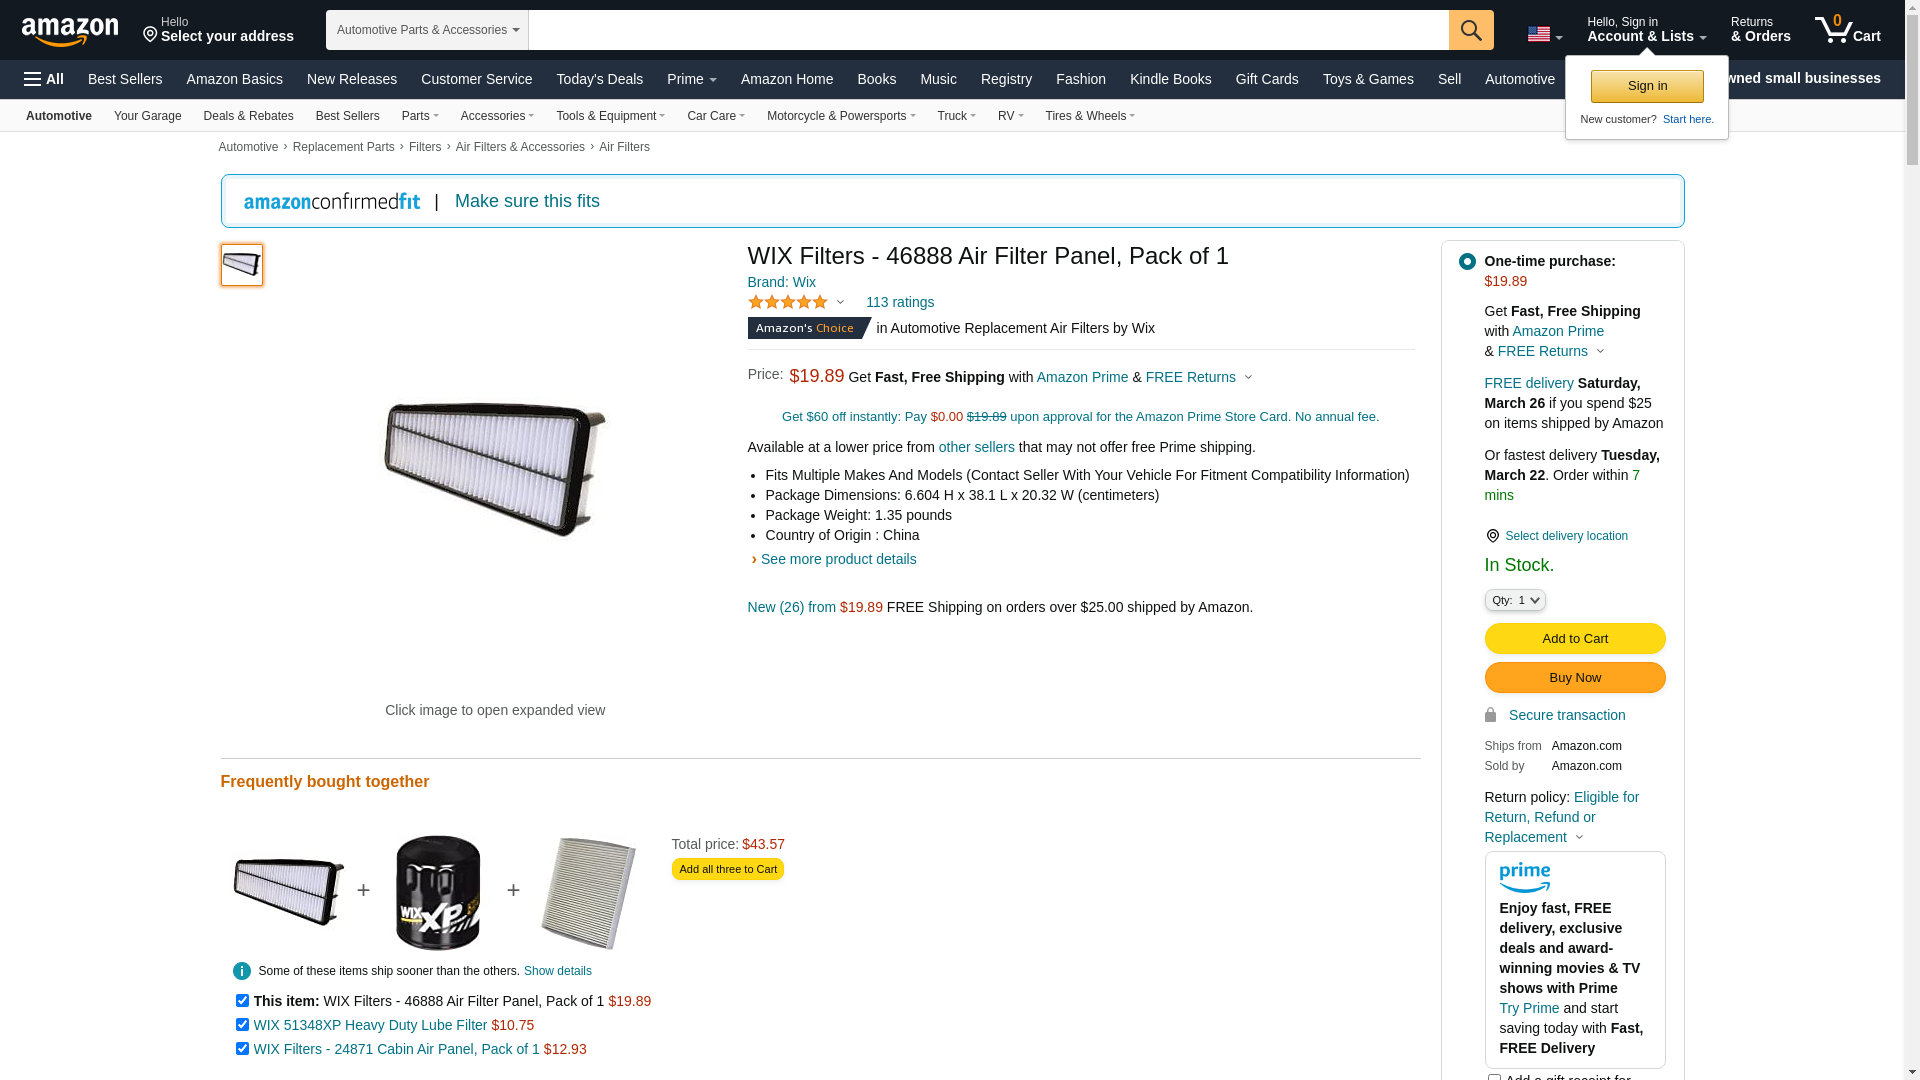The image size is (1920, 1080).
Task: Click the search magnifier button
Action: pos(1471,30)
